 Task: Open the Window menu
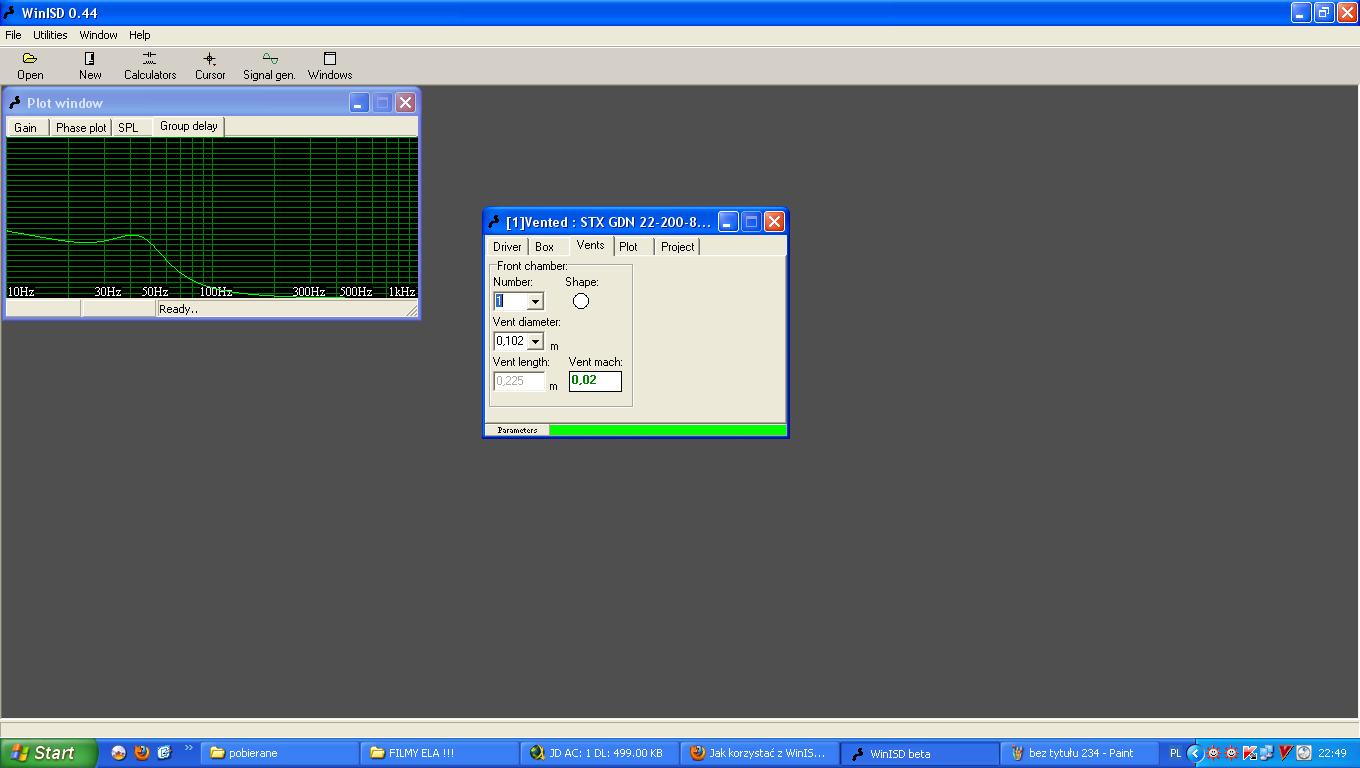coord(98,35)
